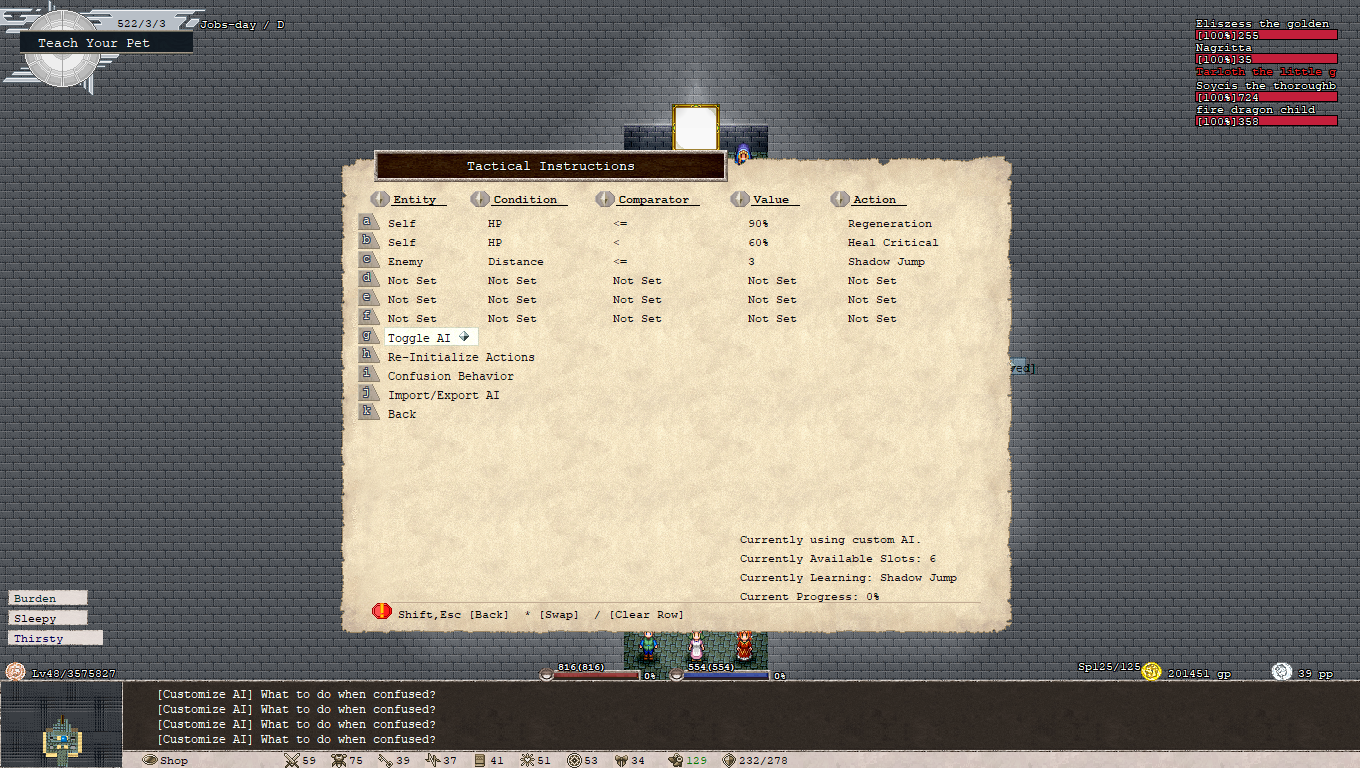1360x768 pixels.
Task: Click the diamond cursor marker beside Toggle AI
Action: click(464, 337)
